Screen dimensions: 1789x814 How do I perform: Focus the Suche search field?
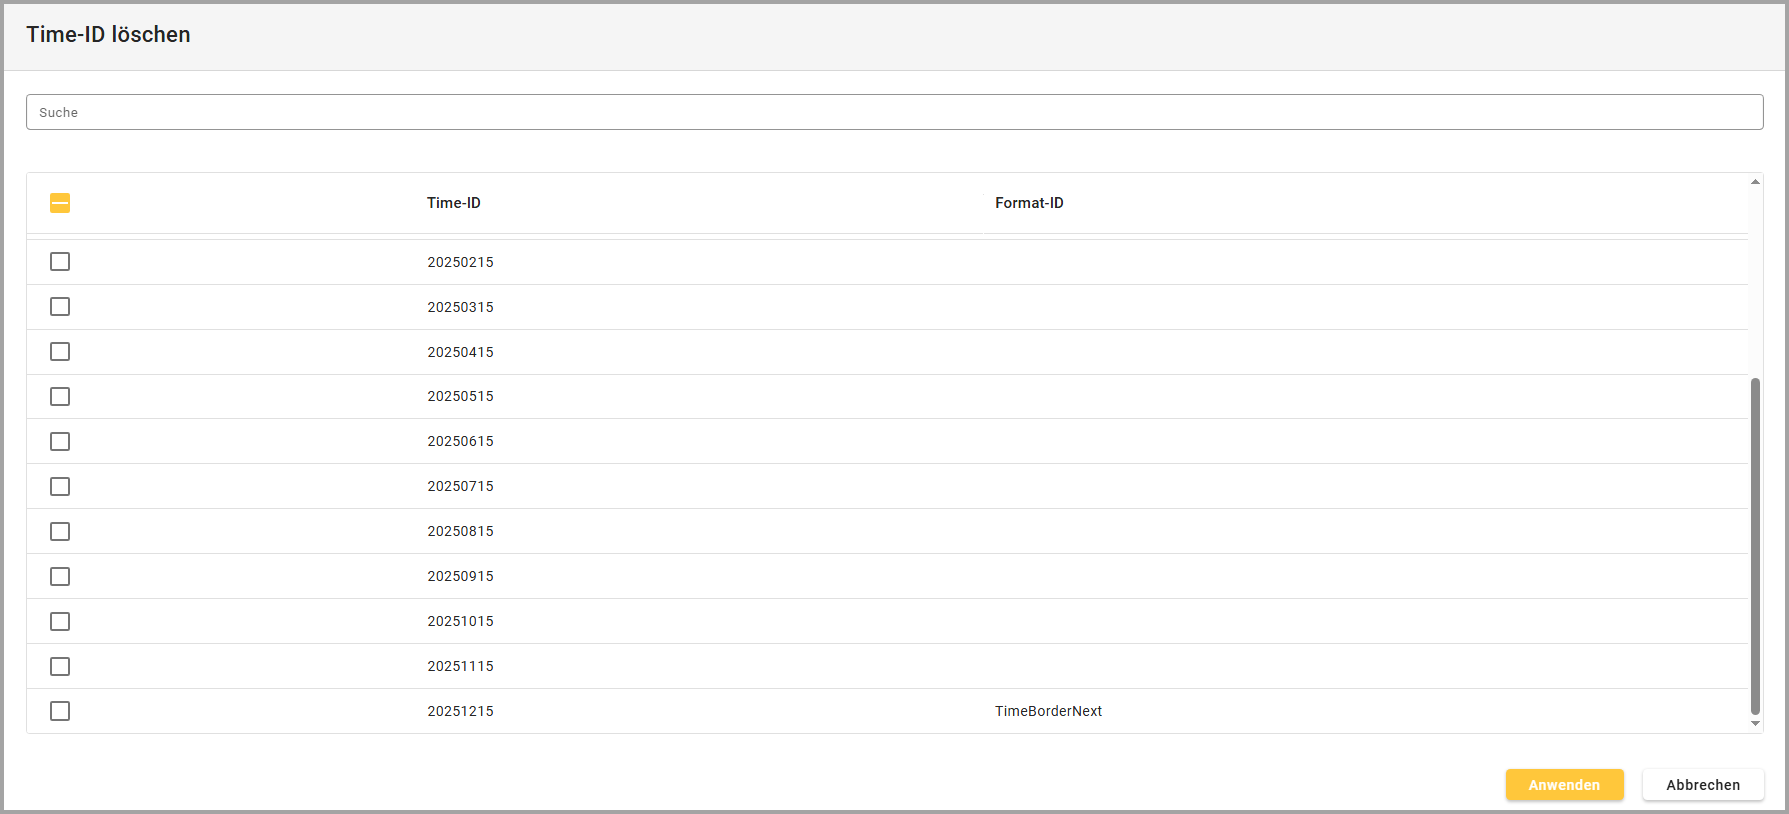click(894, 112)
